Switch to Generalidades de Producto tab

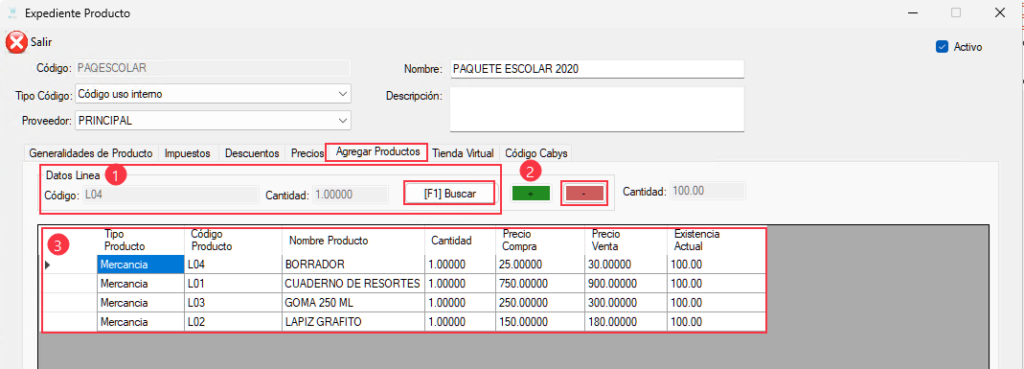pos(91,153)
